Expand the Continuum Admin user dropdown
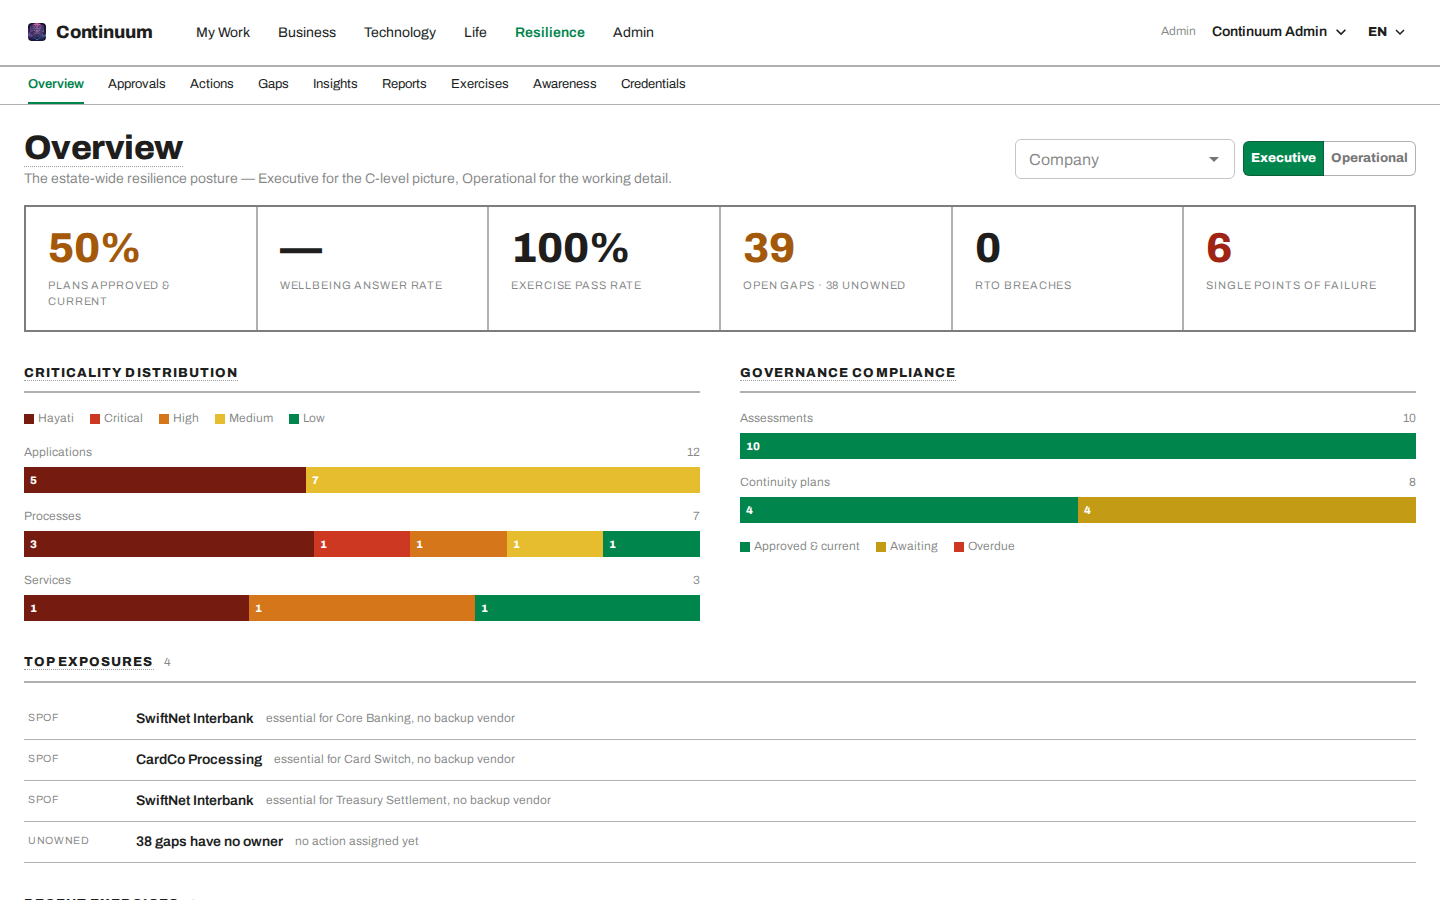1440x900 pixels. pos(1278,32)
